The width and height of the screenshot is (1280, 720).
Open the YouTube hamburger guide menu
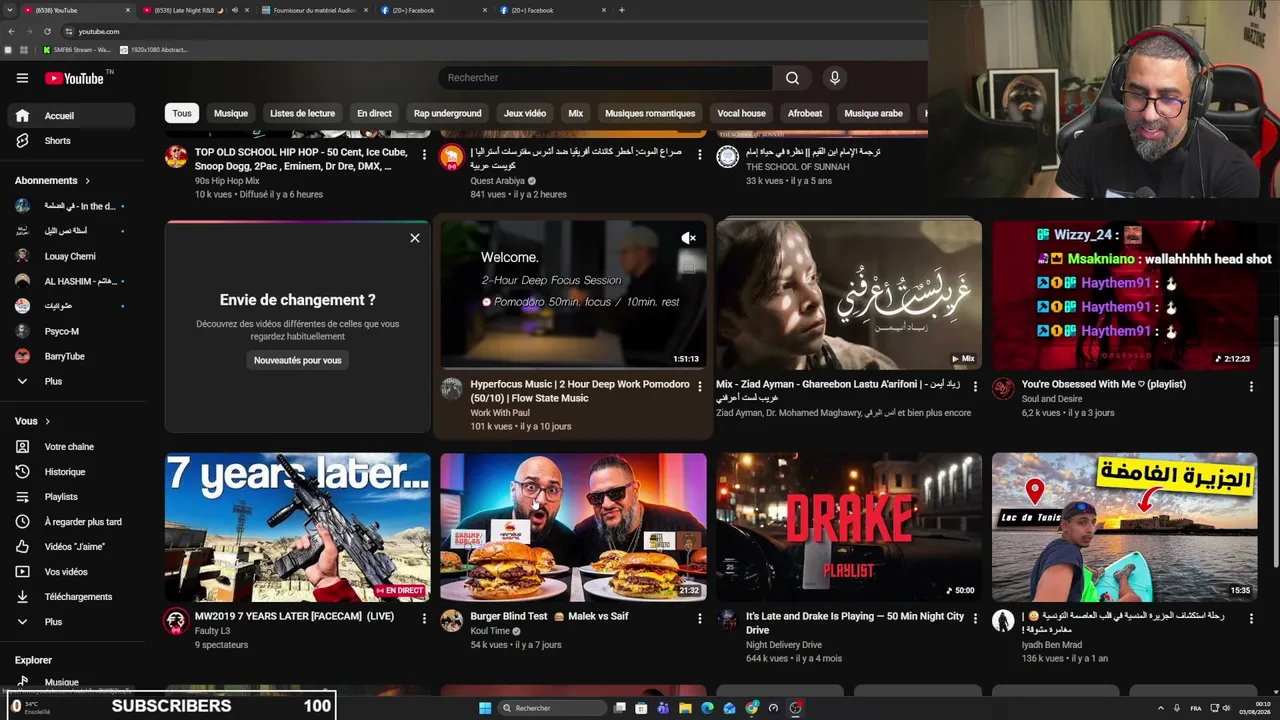pos(22,78)
